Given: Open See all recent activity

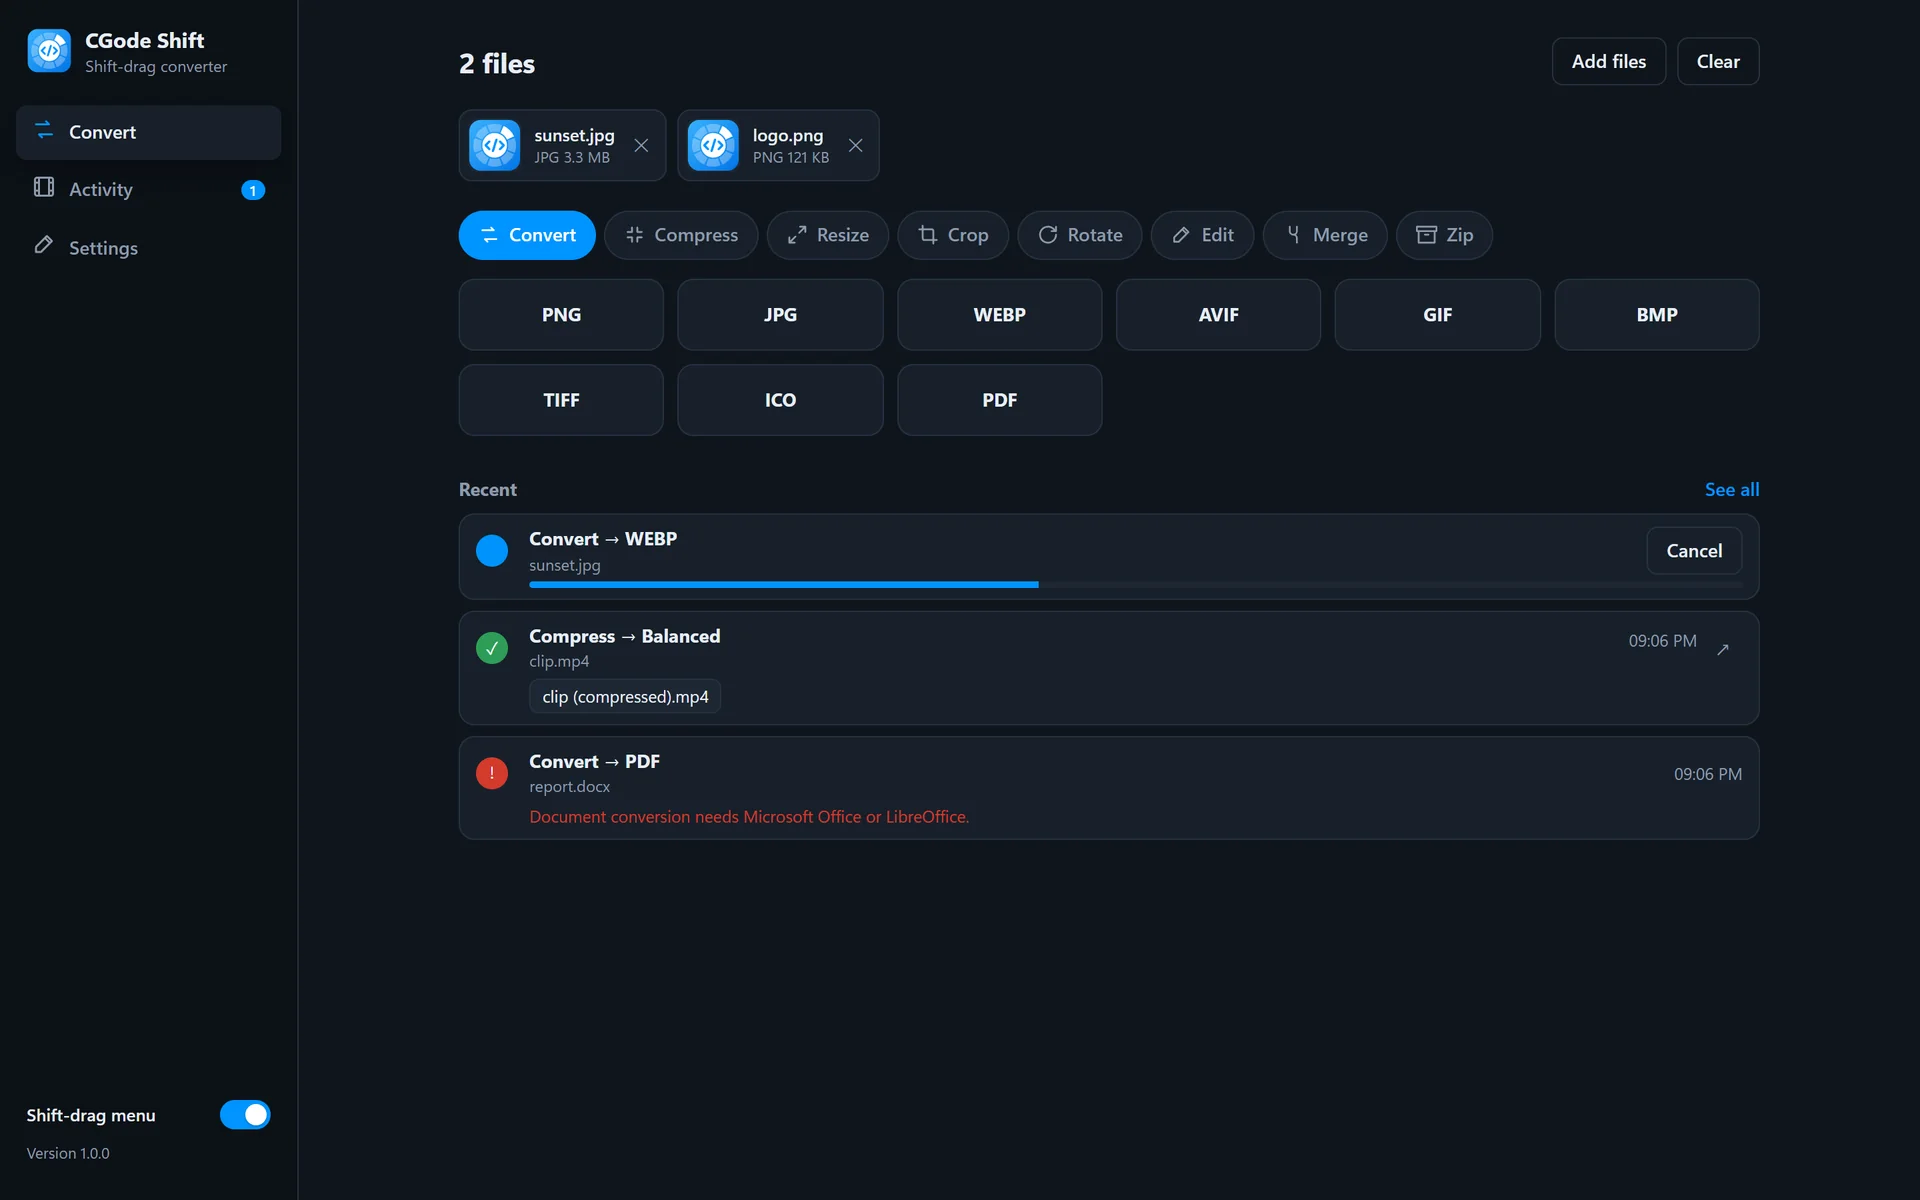Looking at the screenshot, I should [1731, 490].
